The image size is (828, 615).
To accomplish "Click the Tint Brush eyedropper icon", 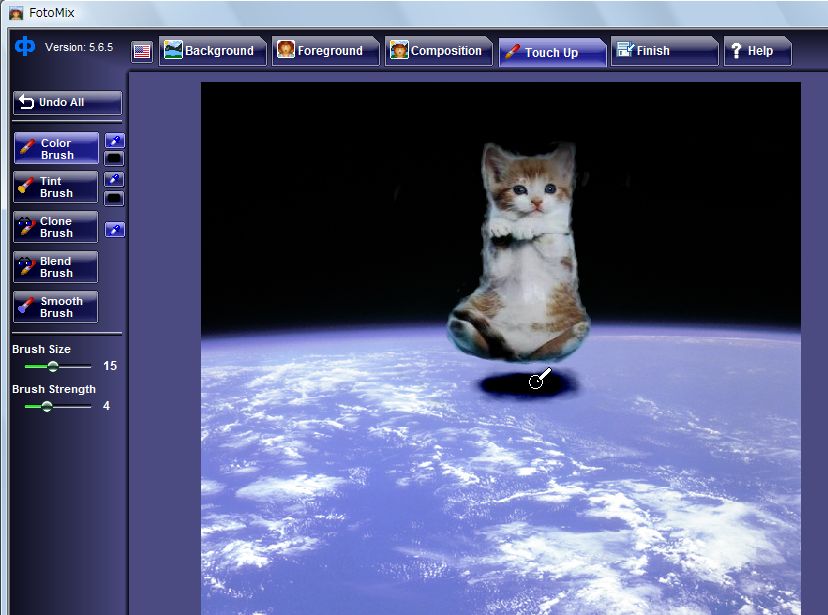I will [x=114, y=179].
